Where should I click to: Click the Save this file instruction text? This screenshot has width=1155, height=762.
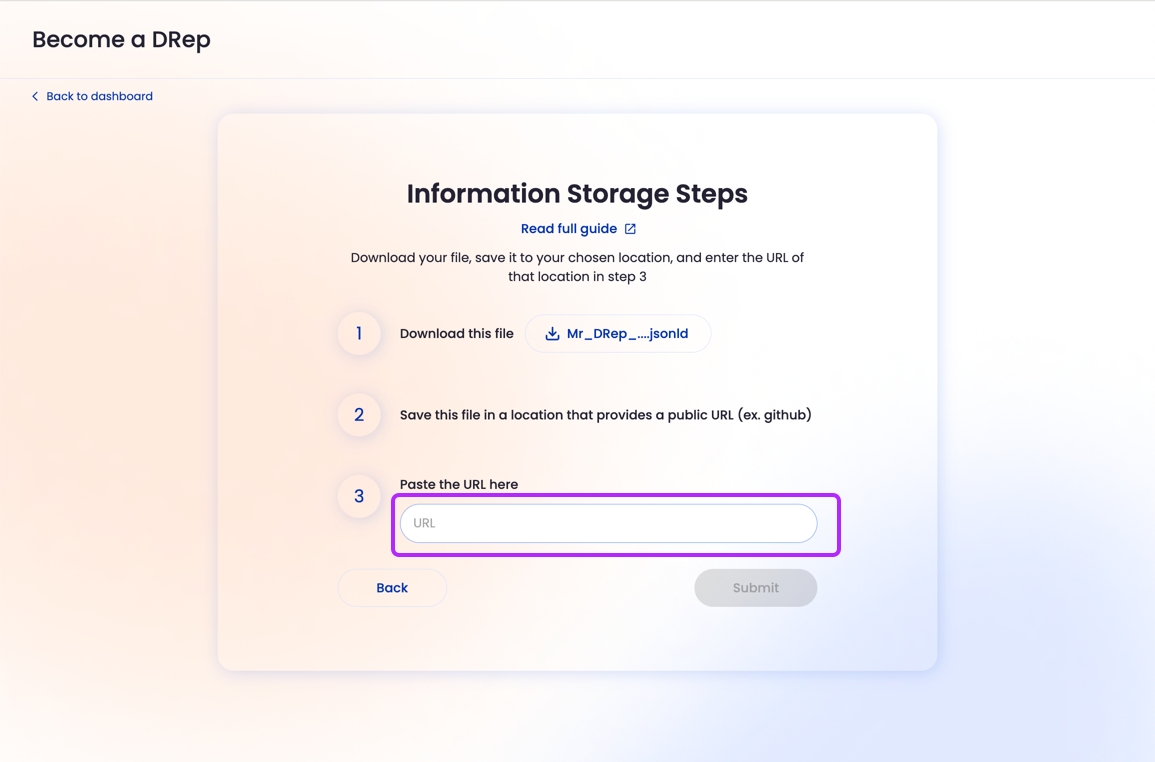coord(566,415)
